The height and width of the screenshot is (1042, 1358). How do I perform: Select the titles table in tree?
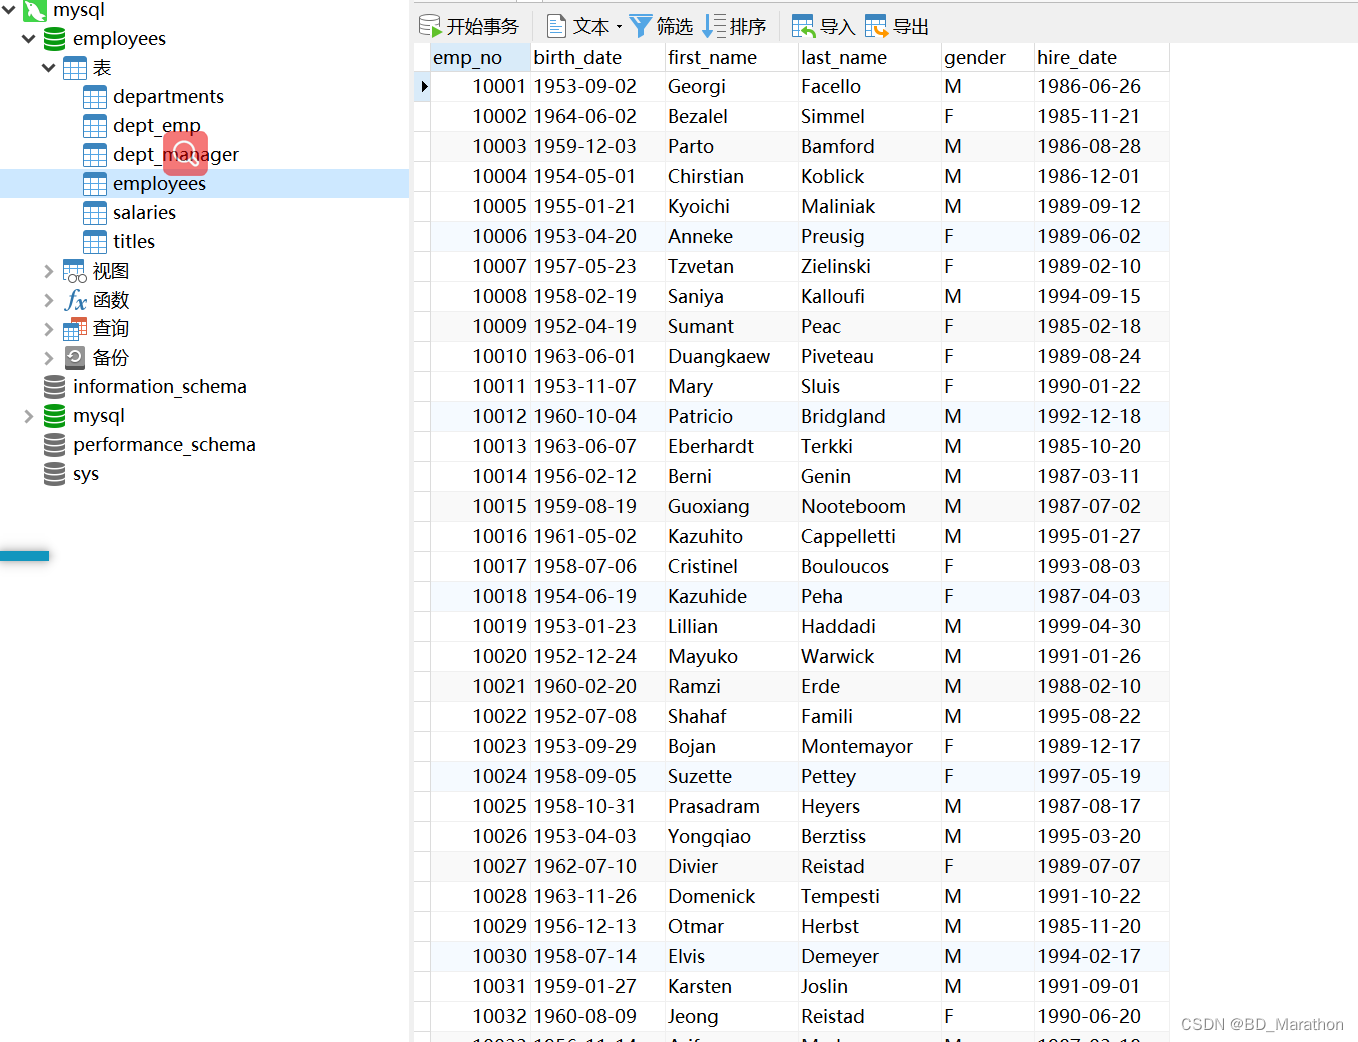pyautogui.click(x=134, y=242)
